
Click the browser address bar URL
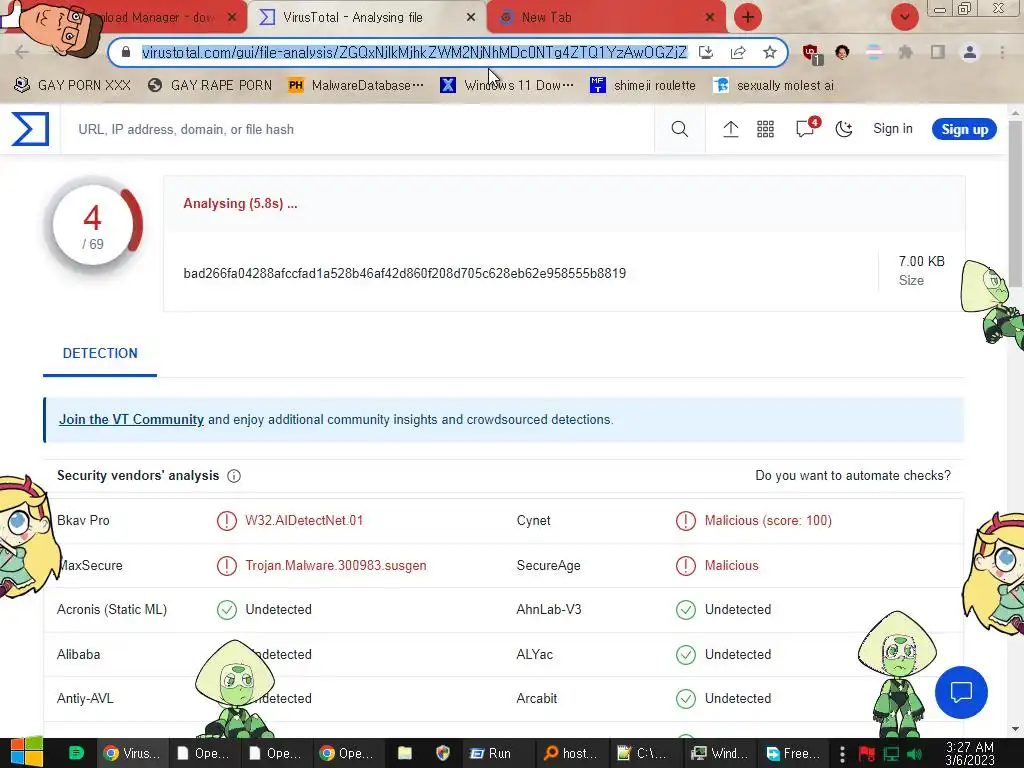pyautogui.click(x=414, y=52)
